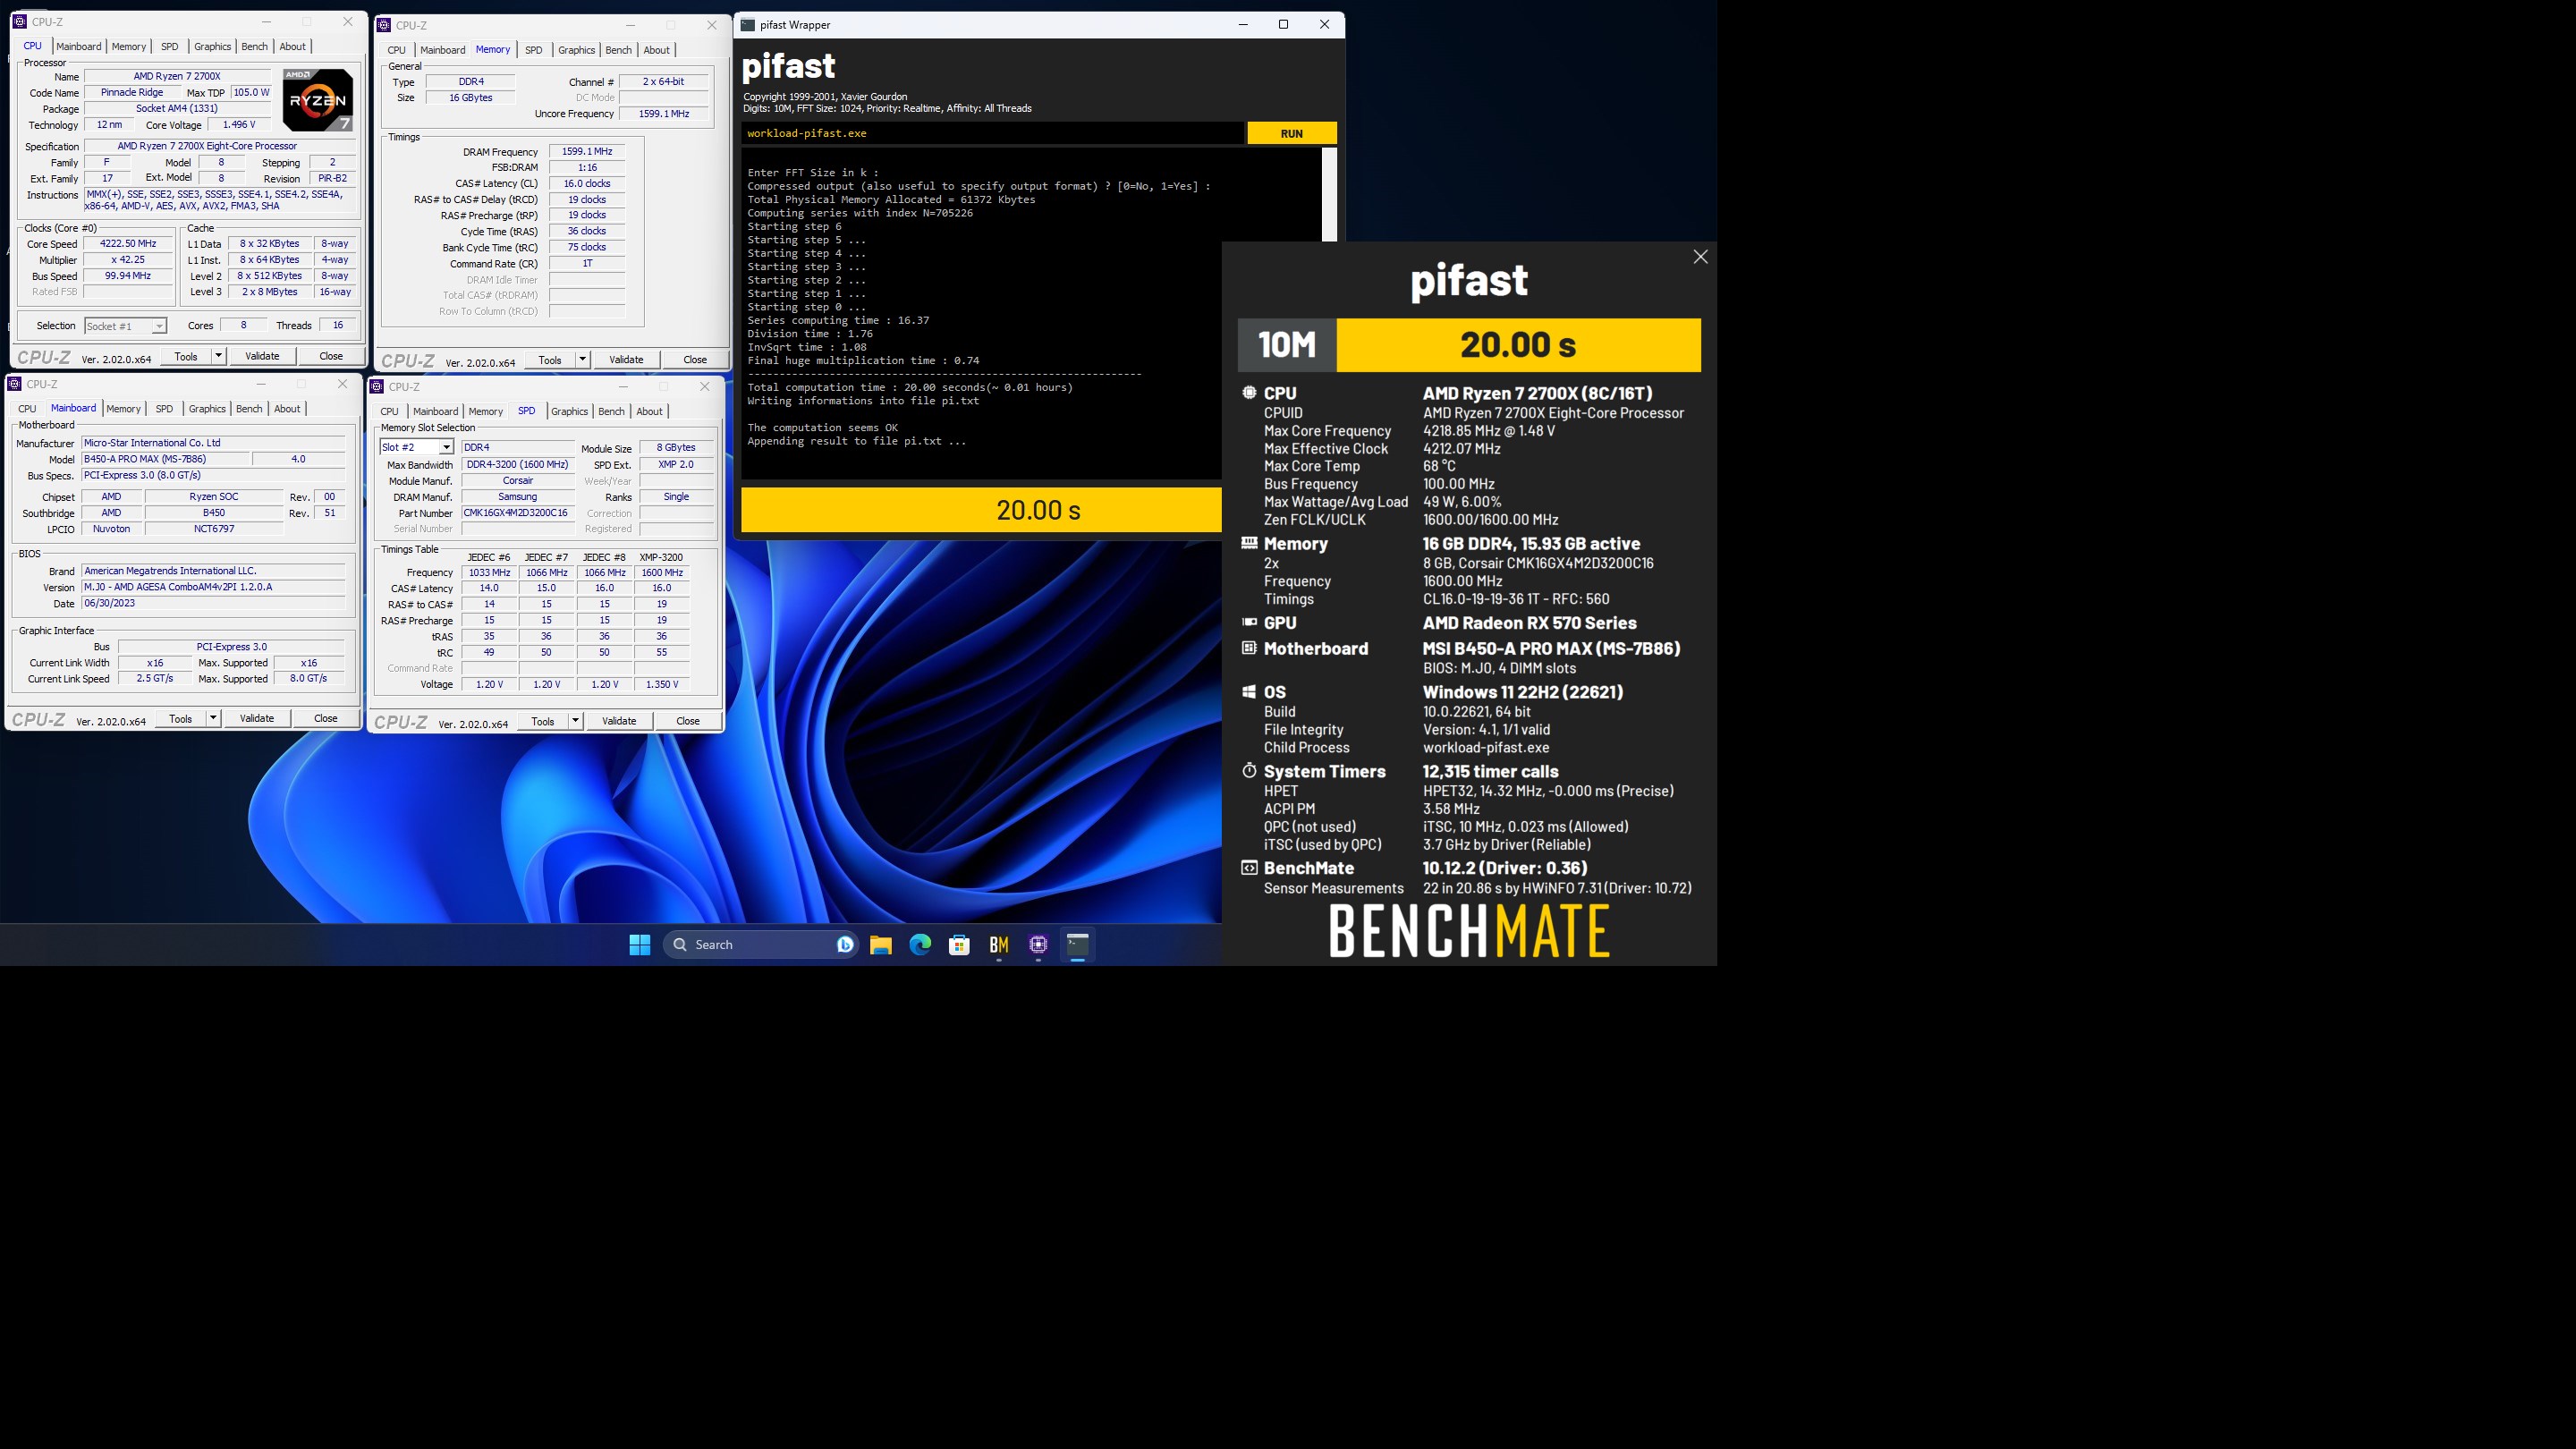
Task: Click the GPU section icon in BenchMate overlay
Action: pos(1249,622)
